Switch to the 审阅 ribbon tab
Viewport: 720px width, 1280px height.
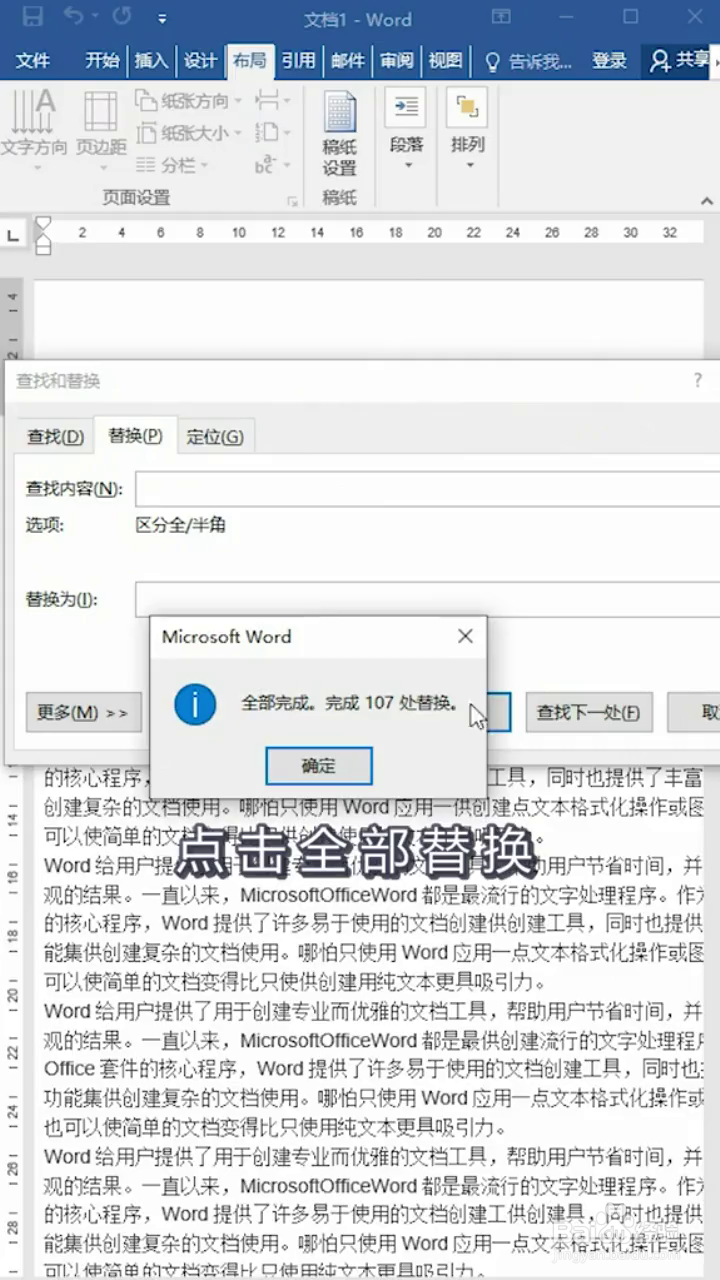pyautogui.click(x=397, y=61)
